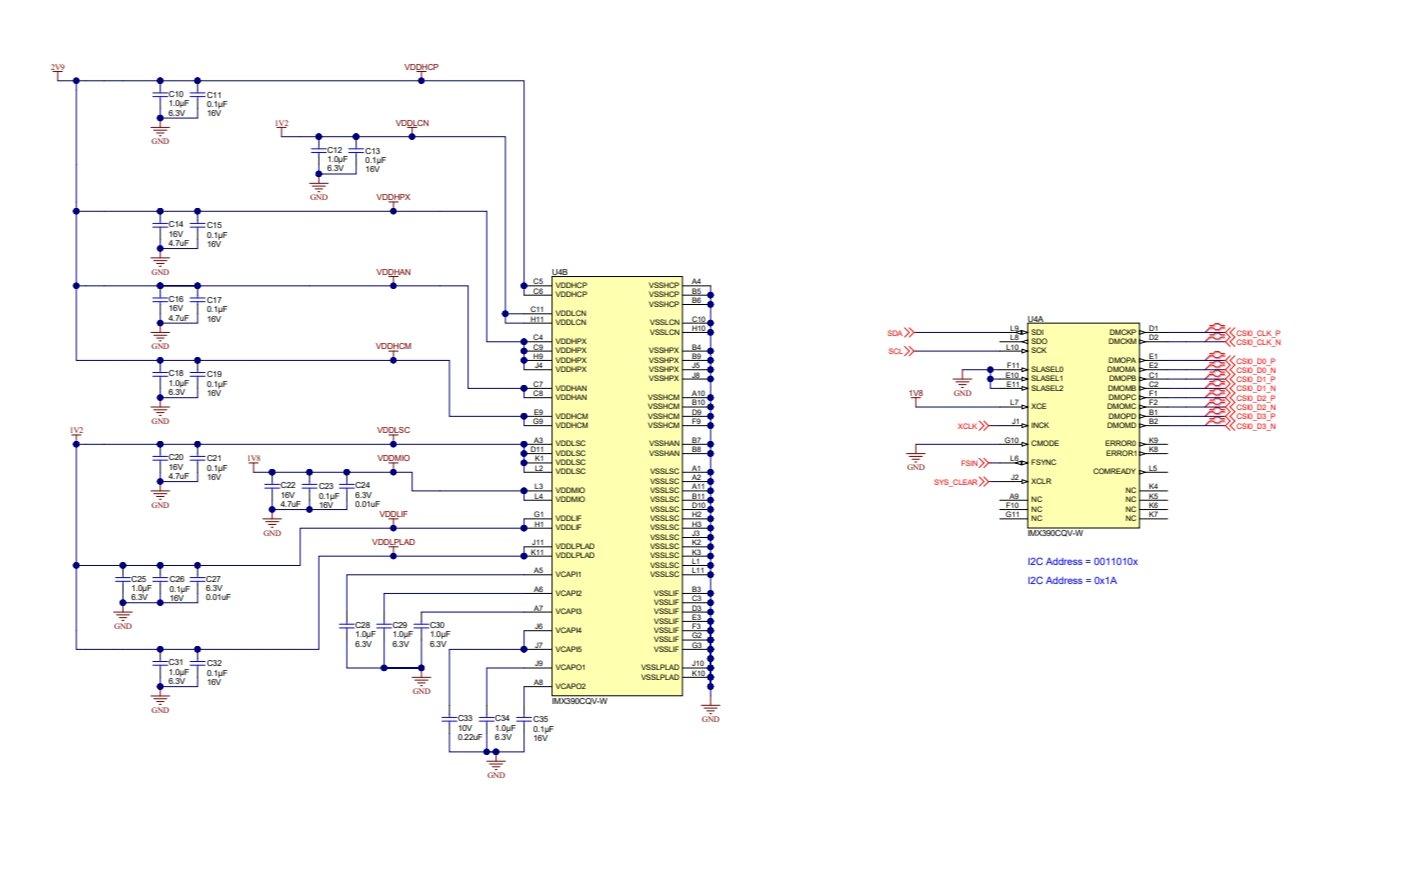This screenshot has height=873, width=1420.
Task: Click the DMCKP pin name on U4A
Action: [1122, 332]
